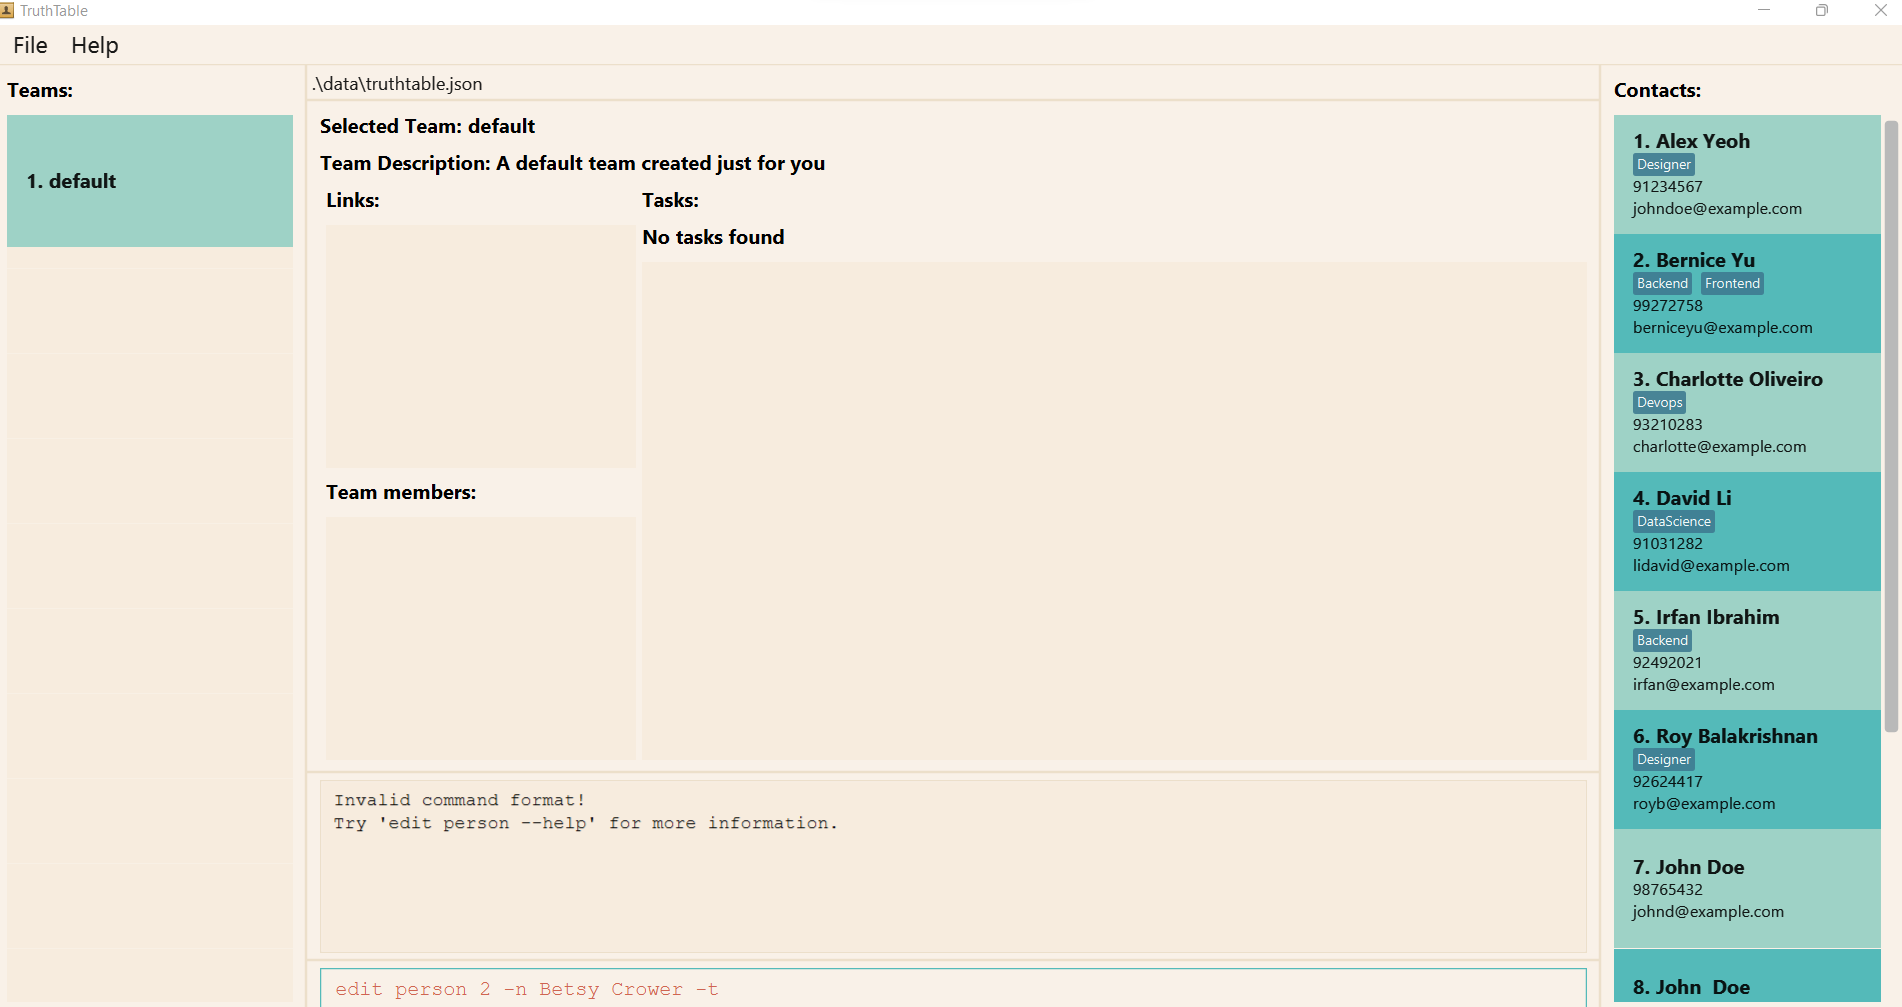1902x1007 pixels.
Task: Close the TruthTable window
Action: pos(1880,10)
